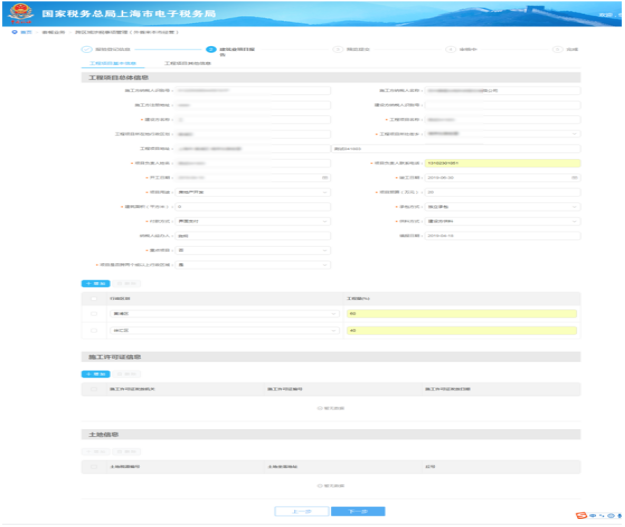Image resolution: width=625 pixels, height=527 pixels.
Task: Click the 施工许可证信息 section header
Action: tap(331, 357)
